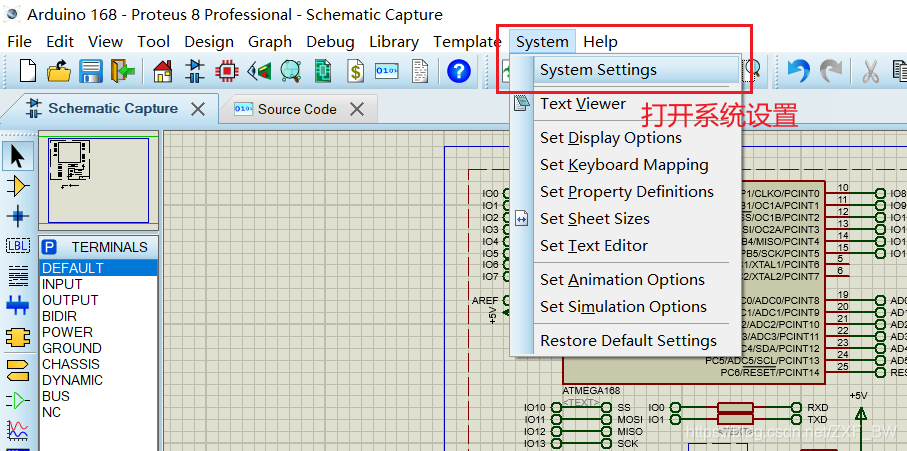The image size is (907, 451).
Task: Open a project with the folder icon
Action: (58, 71)
